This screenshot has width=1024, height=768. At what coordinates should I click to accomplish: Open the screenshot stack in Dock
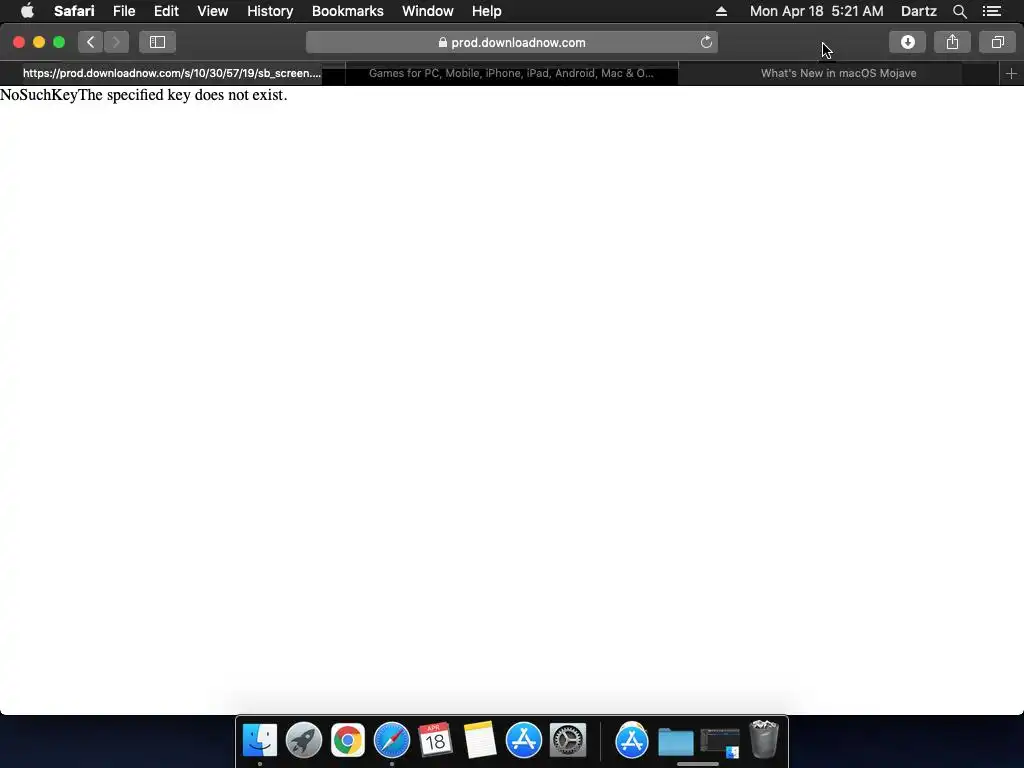click(720, 743)
